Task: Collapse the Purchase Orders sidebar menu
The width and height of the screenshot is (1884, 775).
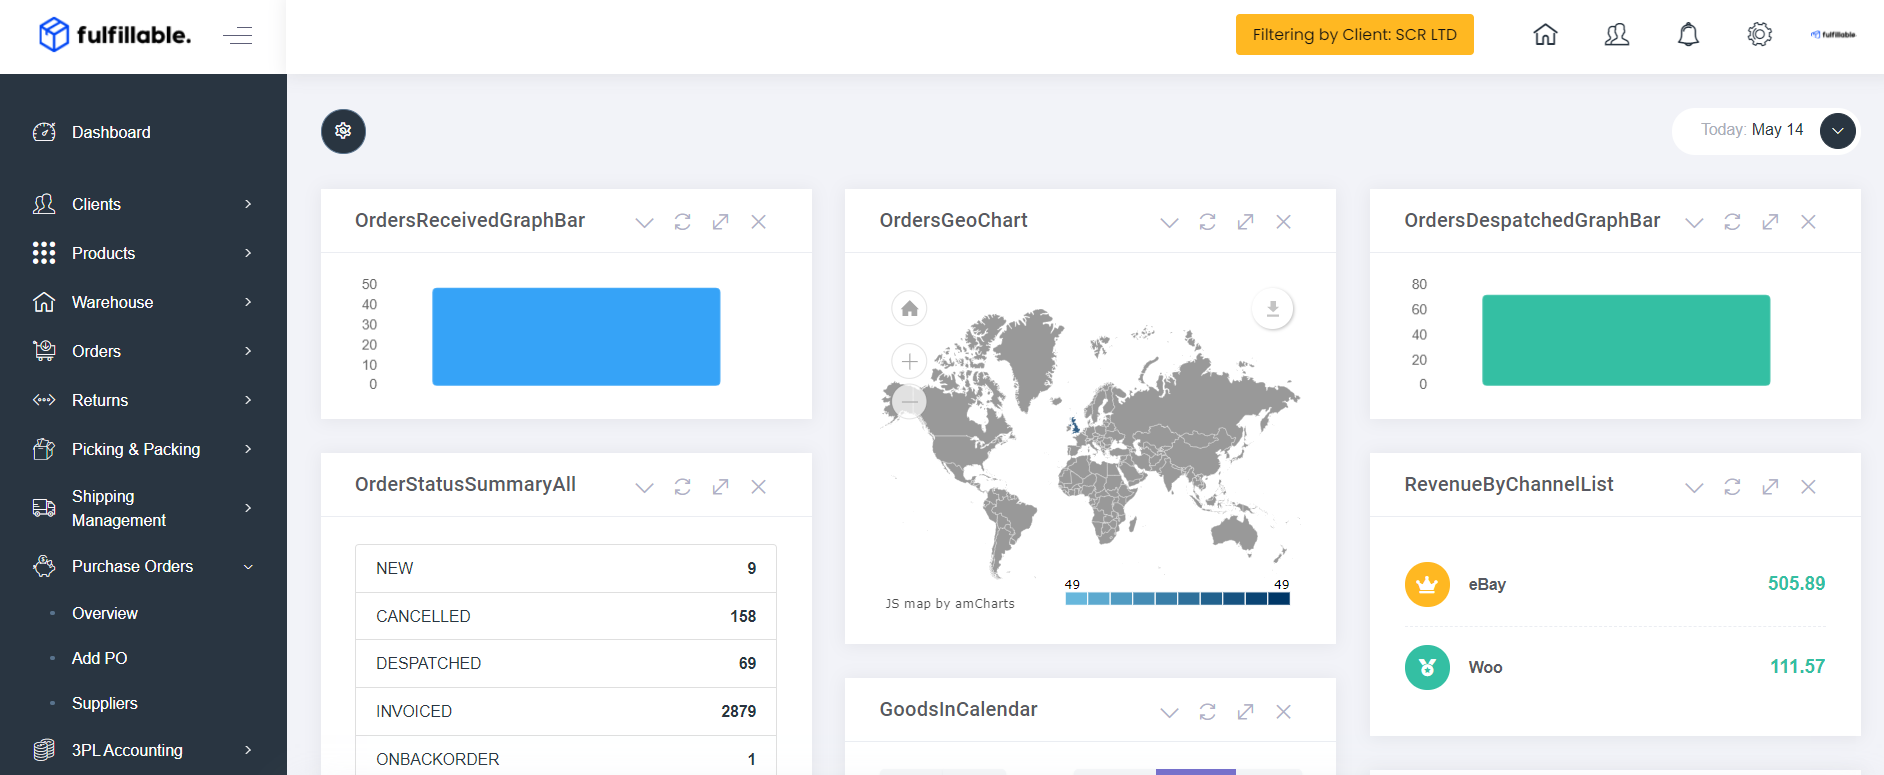Action: tap(143, 566)
